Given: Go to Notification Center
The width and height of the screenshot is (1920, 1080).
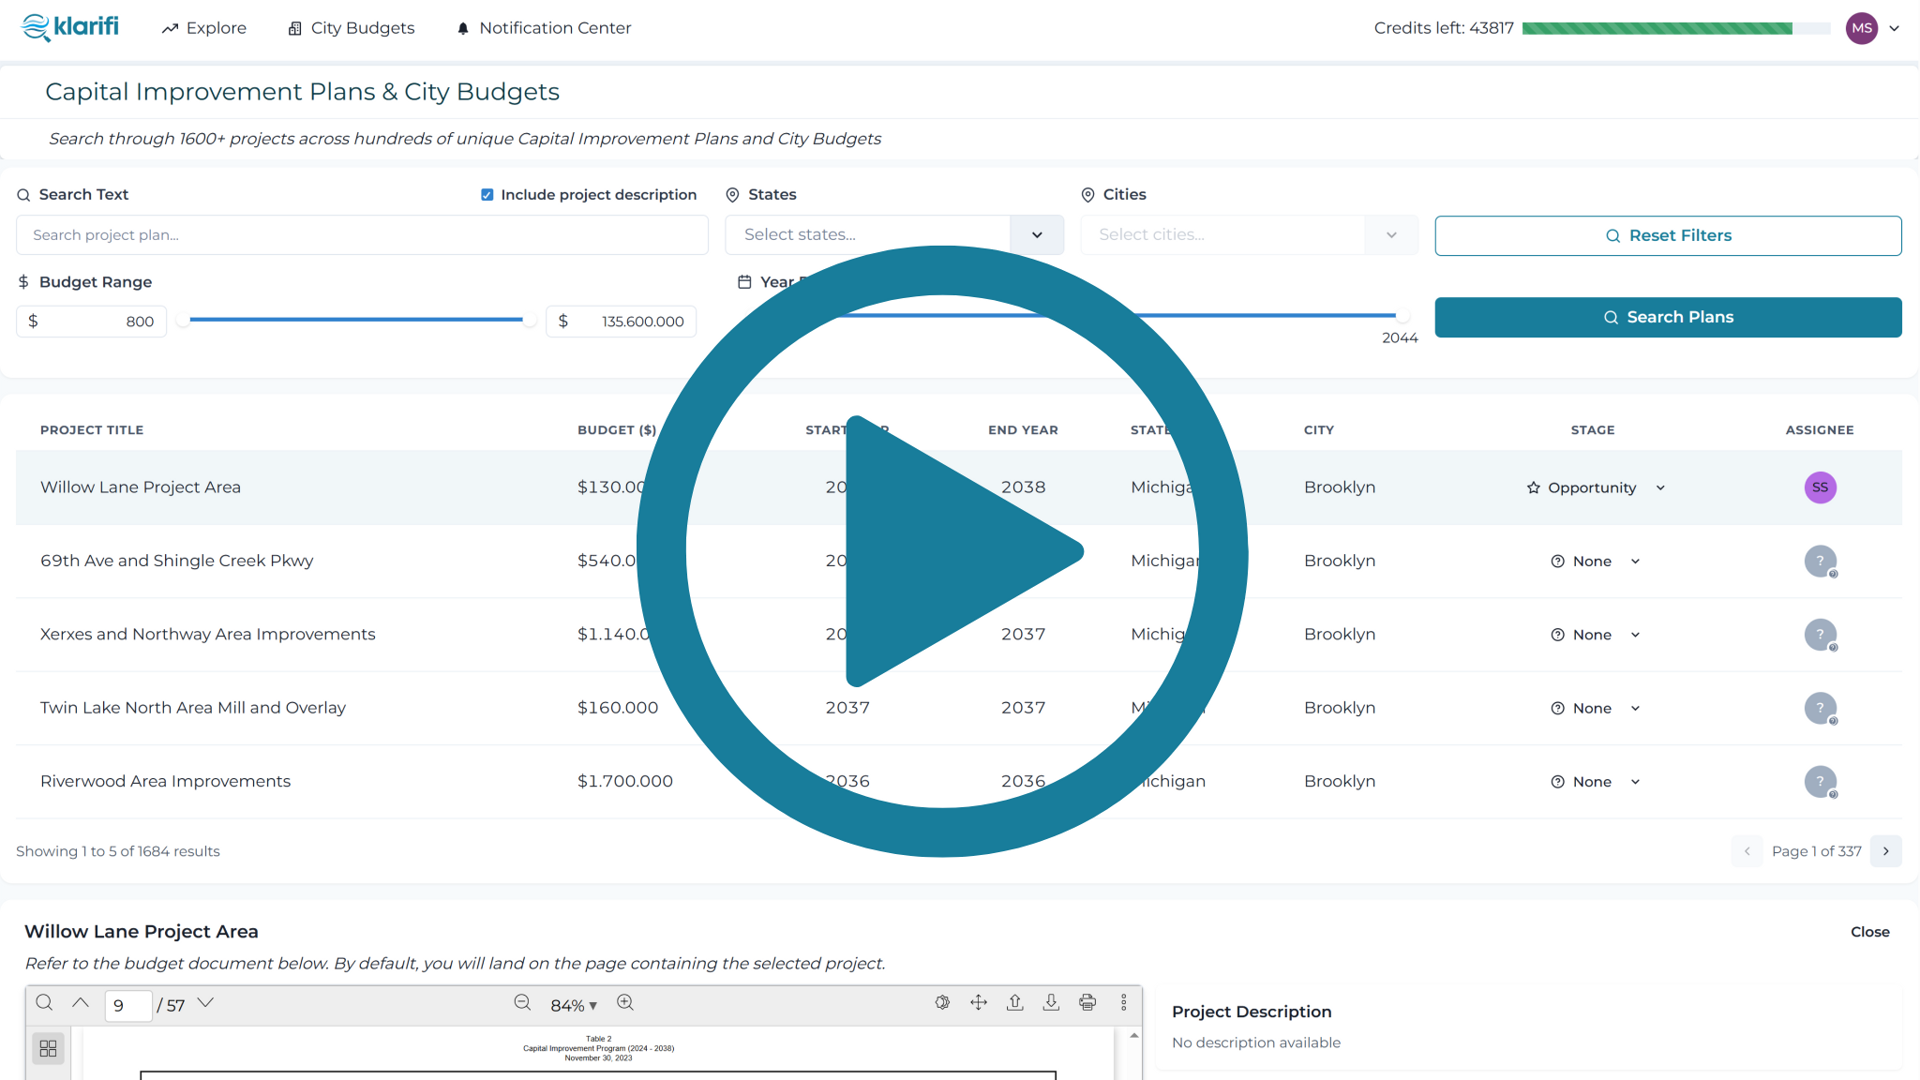Looking at the screenshot, I should [543, 28].
